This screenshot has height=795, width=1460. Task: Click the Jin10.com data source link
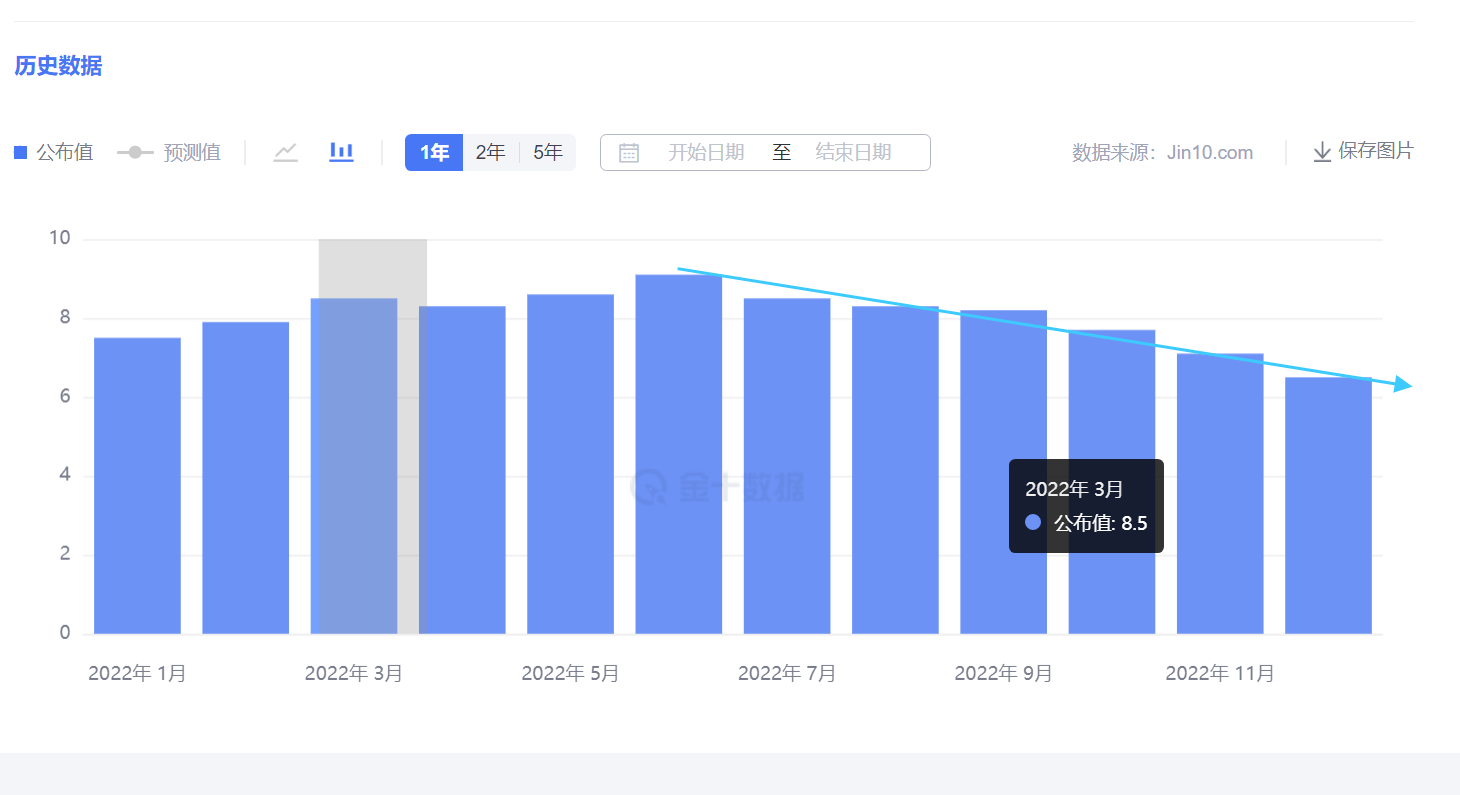coord(1209,151)
